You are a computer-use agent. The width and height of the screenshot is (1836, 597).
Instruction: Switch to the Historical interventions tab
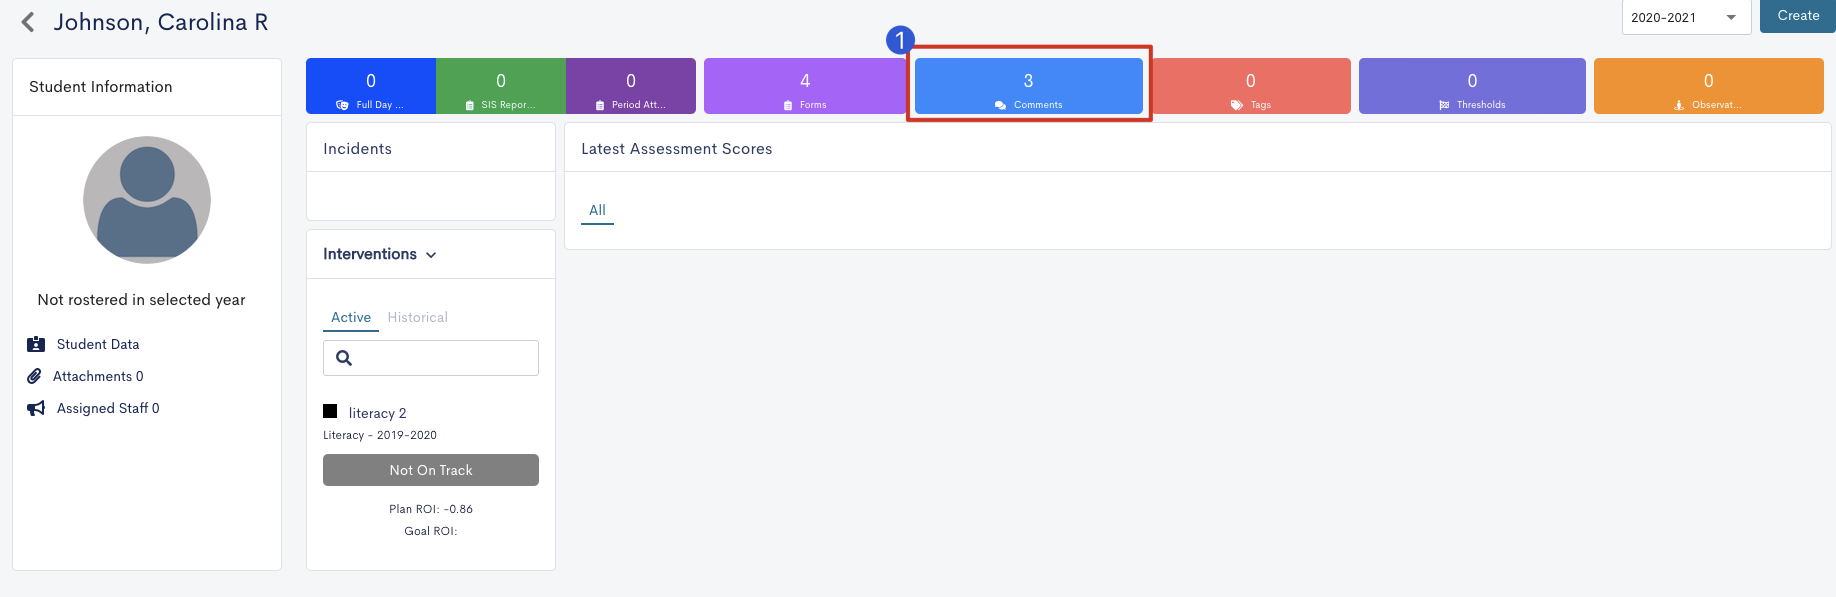pos(417,317)
